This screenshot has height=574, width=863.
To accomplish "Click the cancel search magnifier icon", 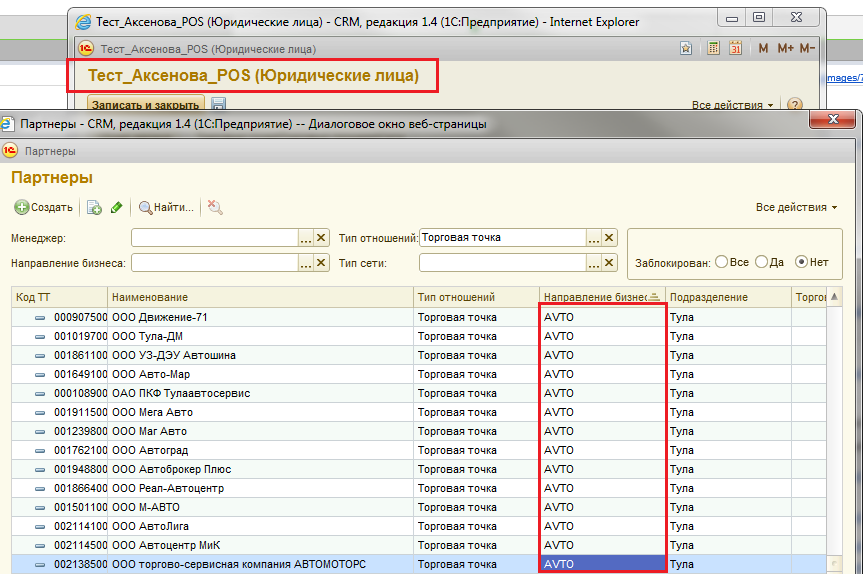I will 215,207.
